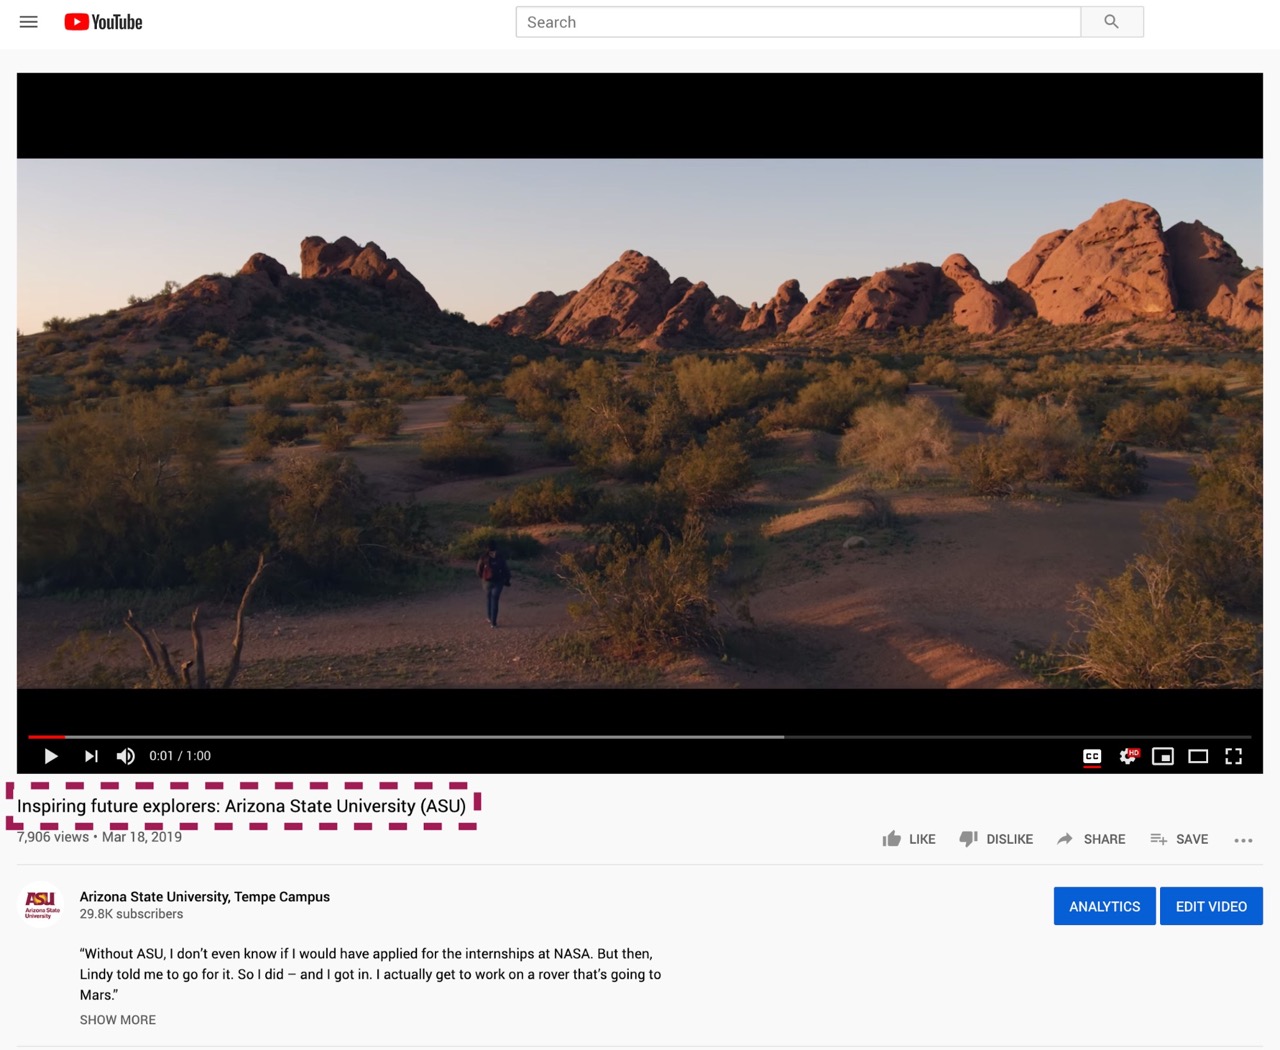Viewport: 1280px width, 1050px height.
Task: Click the video frame to play
Action: point(640,423)
